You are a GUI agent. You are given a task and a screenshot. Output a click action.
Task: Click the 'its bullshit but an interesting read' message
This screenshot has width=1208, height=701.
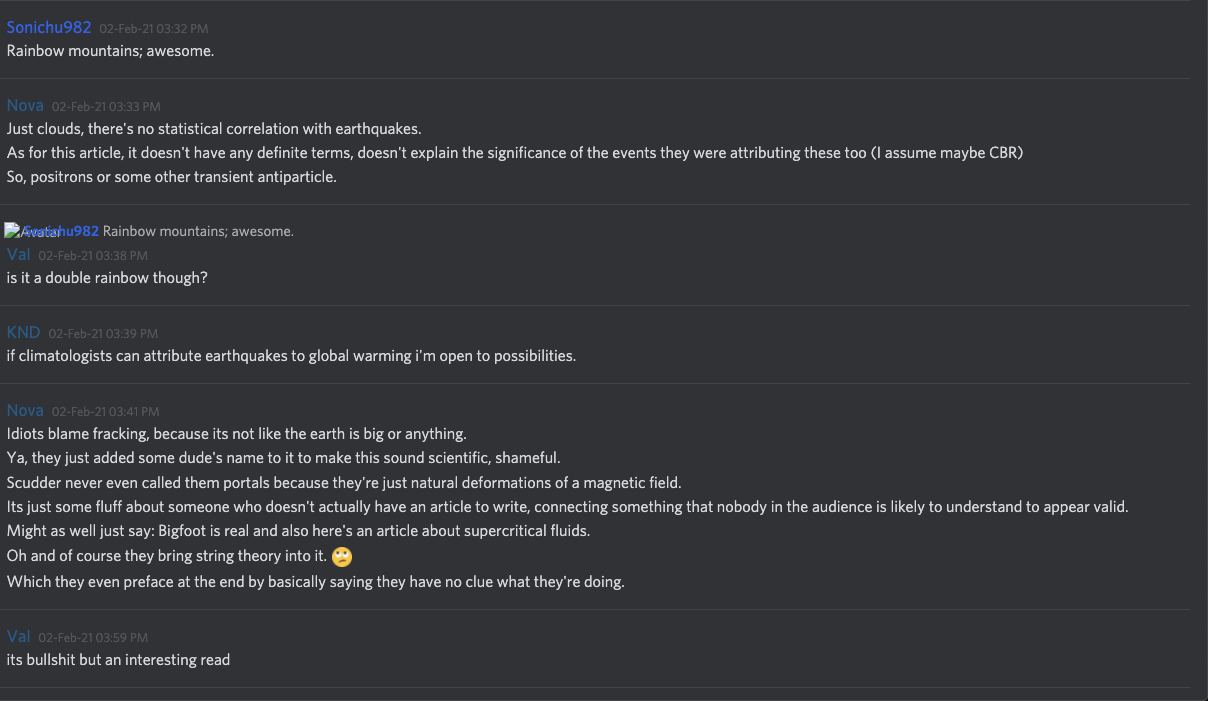point(118,660)
